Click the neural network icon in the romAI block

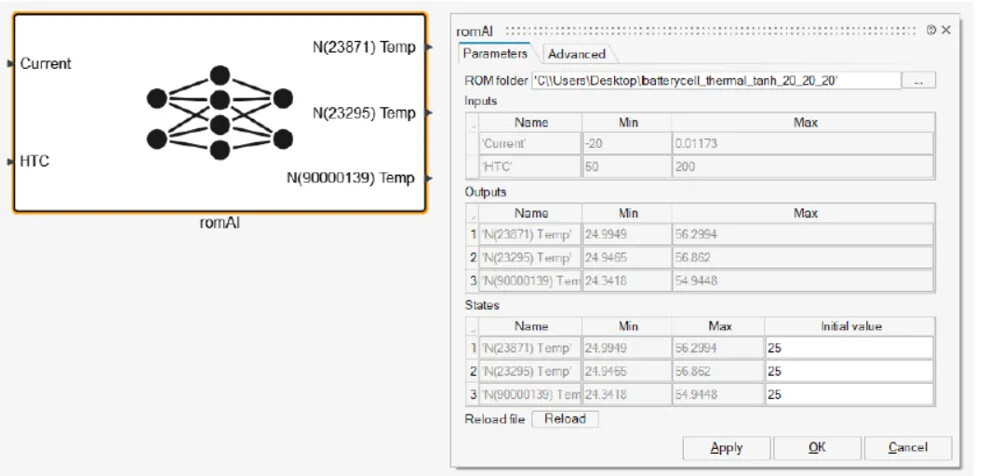pyautogui.click(x=219, y=113)
